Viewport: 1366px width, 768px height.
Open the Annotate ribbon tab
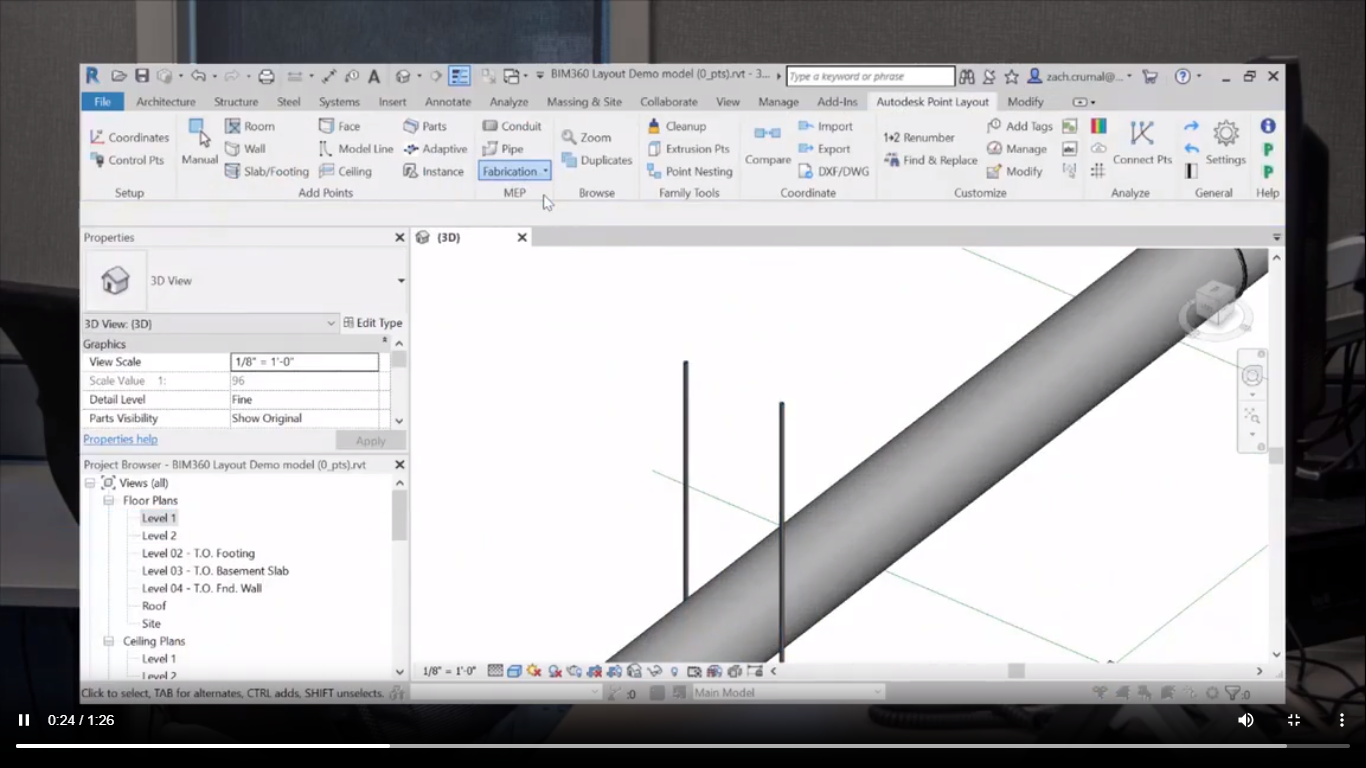point(448,102)
